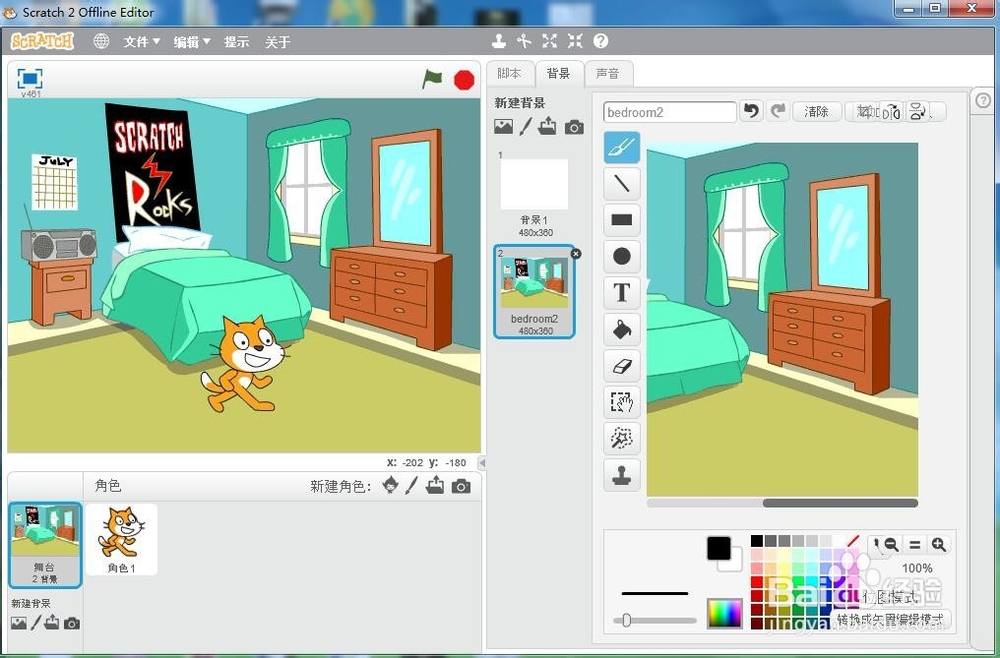The width and height of the screenshot is (1000, 658).
Task: Select the Line tool
Action: 622,184
